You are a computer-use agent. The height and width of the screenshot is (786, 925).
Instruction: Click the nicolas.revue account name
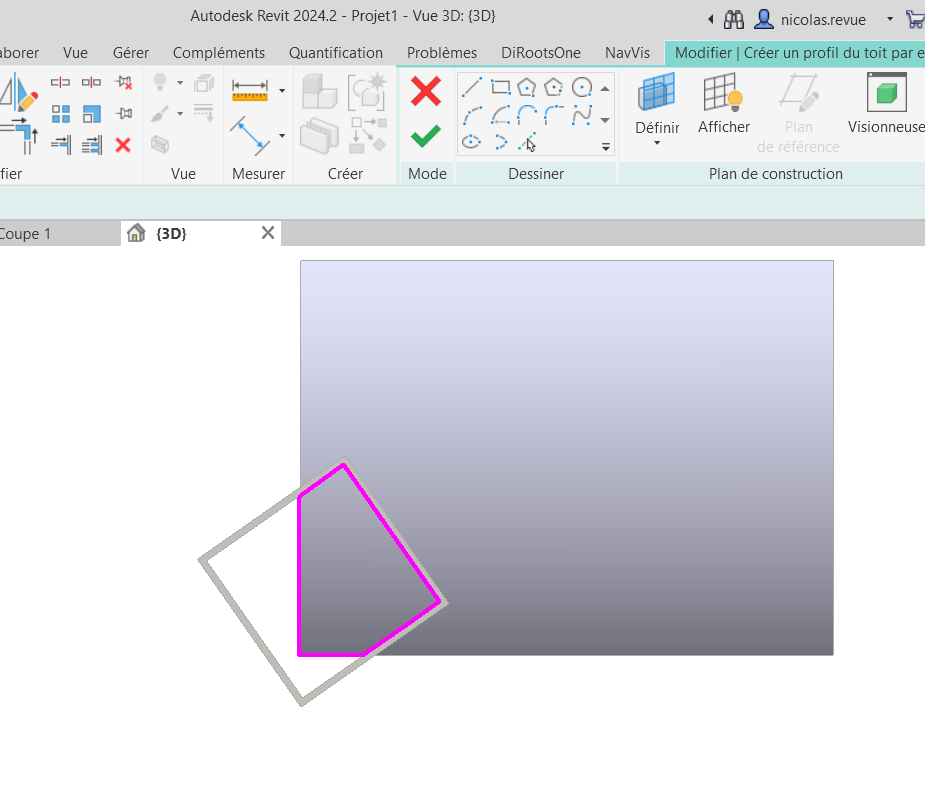[x=822, y=19]
